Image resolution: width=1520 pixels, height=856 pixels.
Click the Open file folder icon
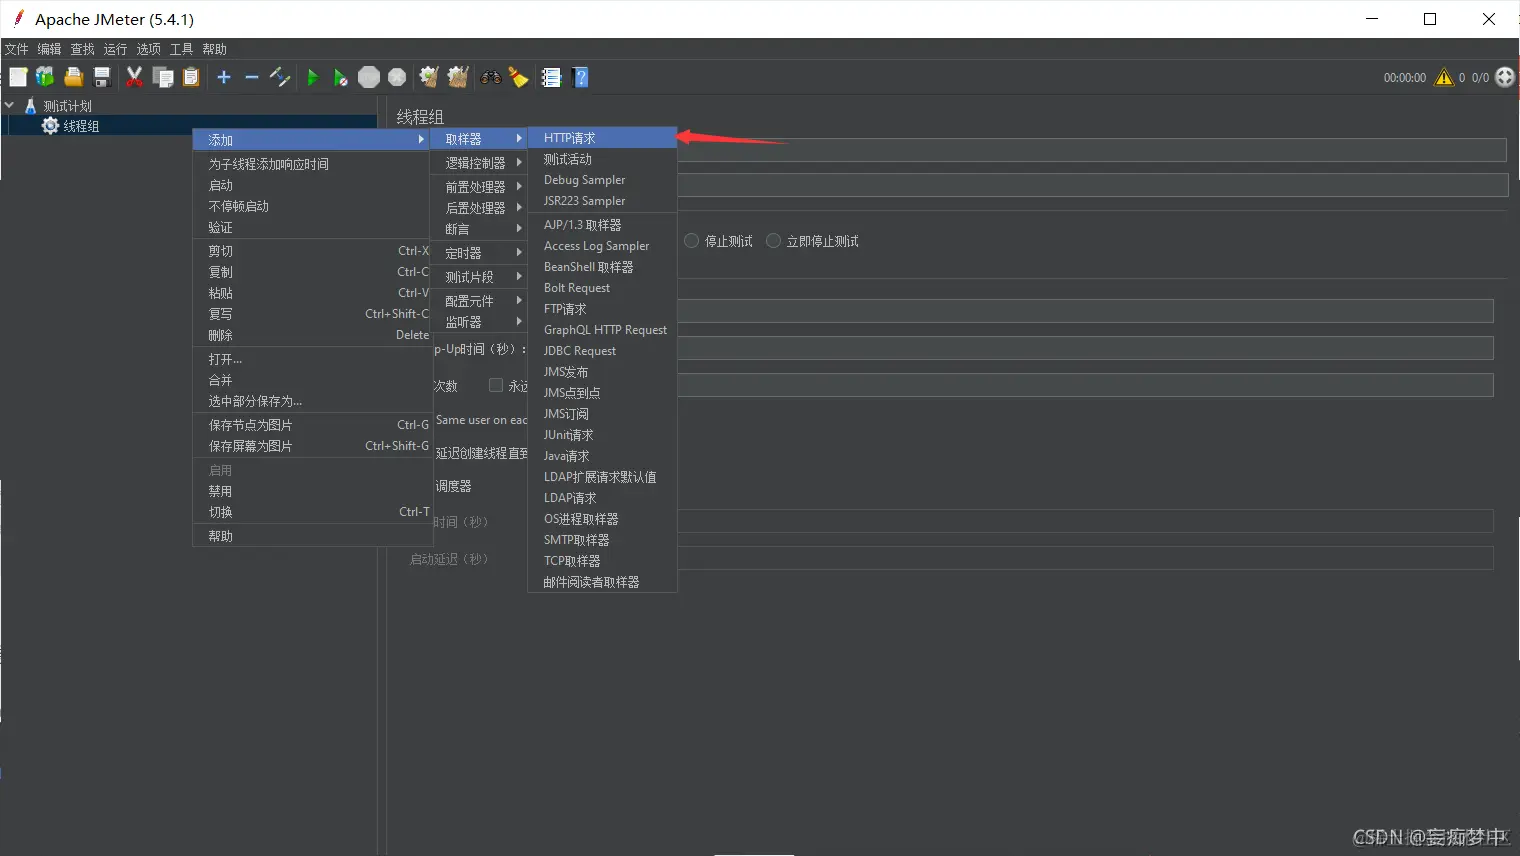click(73, 77)
